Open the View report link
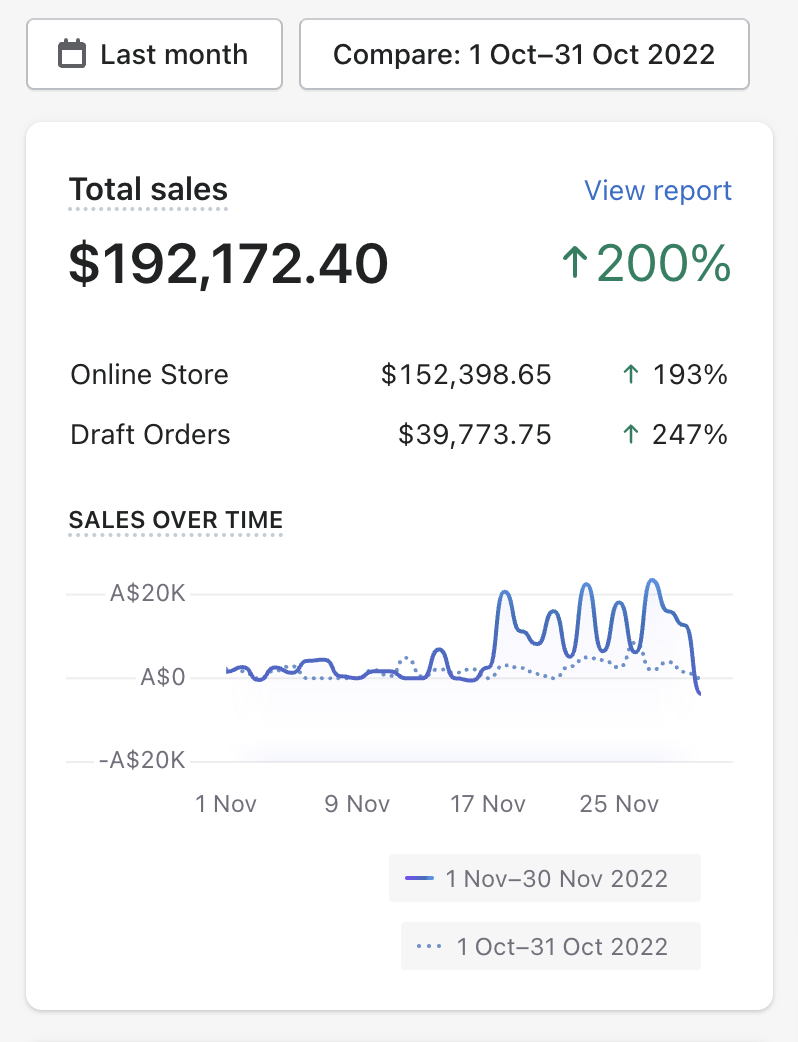 click(657, 190)
